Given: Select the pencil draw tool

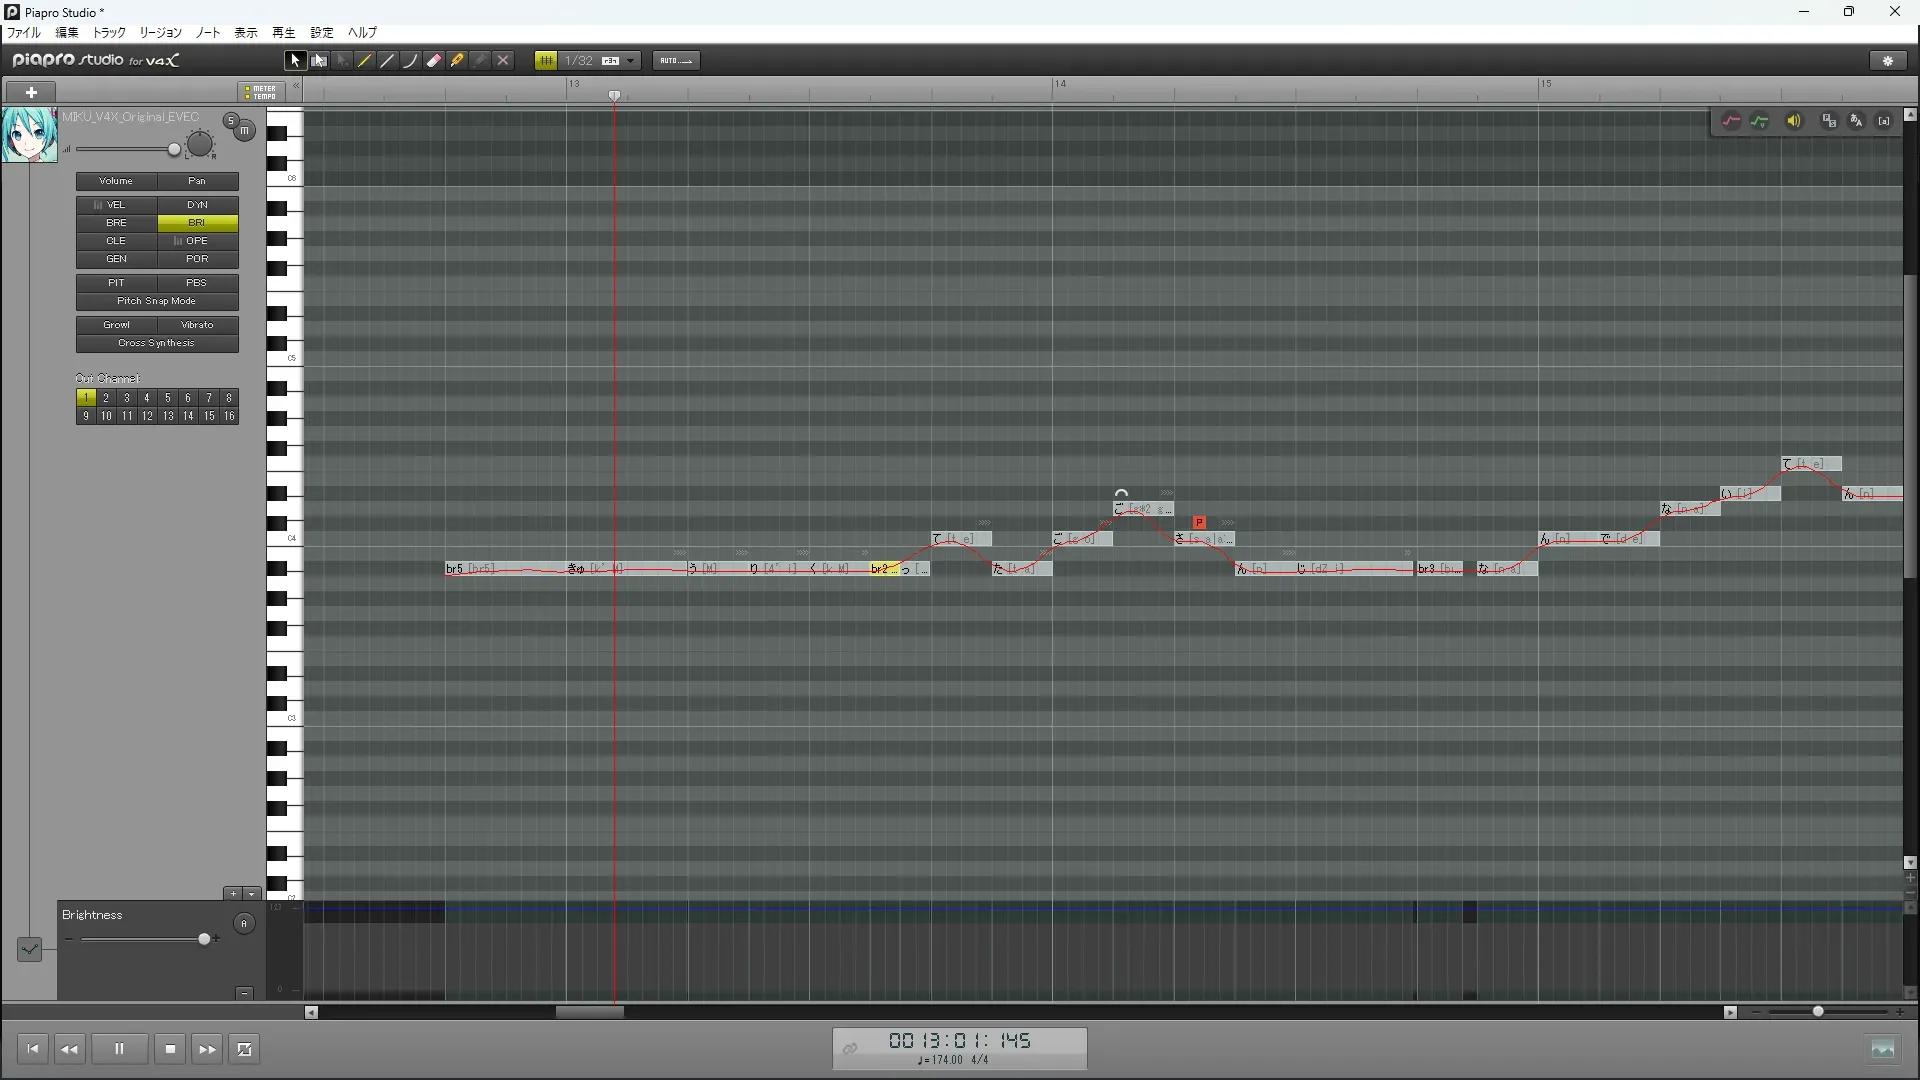Looking at the screenshot, I should [365, 61].
